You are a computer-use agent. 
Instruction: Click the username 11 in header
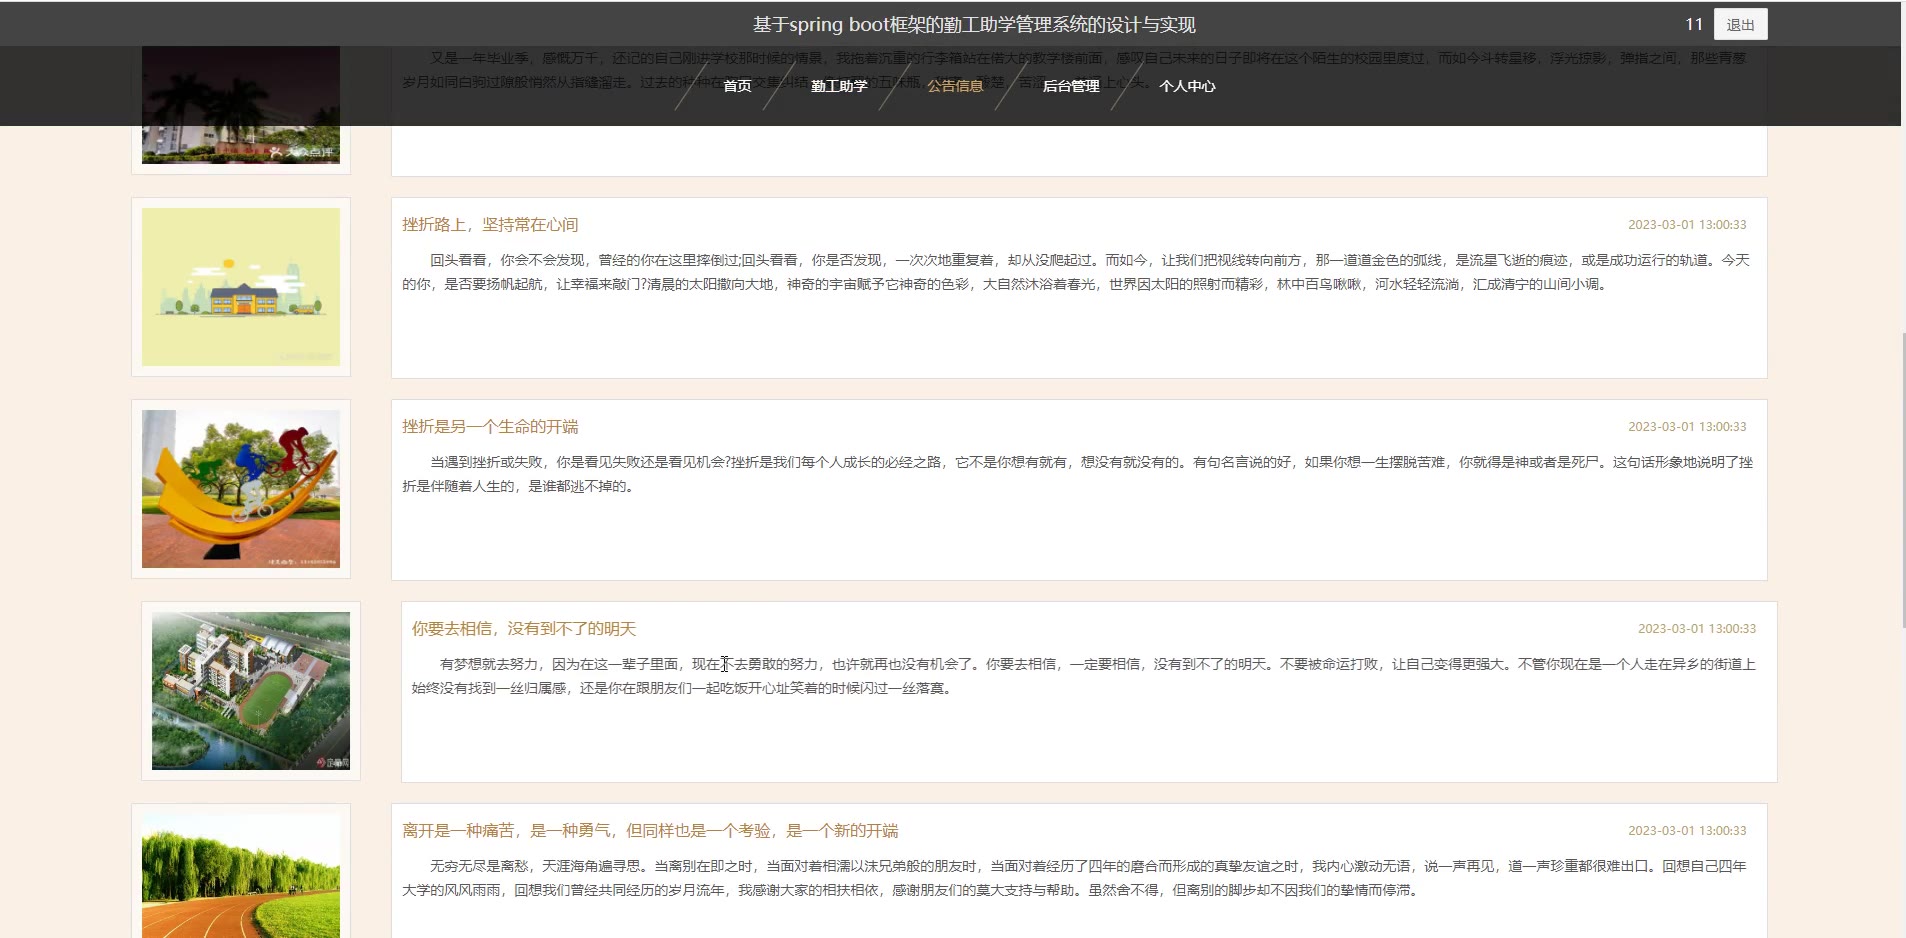click(1693, 24)
